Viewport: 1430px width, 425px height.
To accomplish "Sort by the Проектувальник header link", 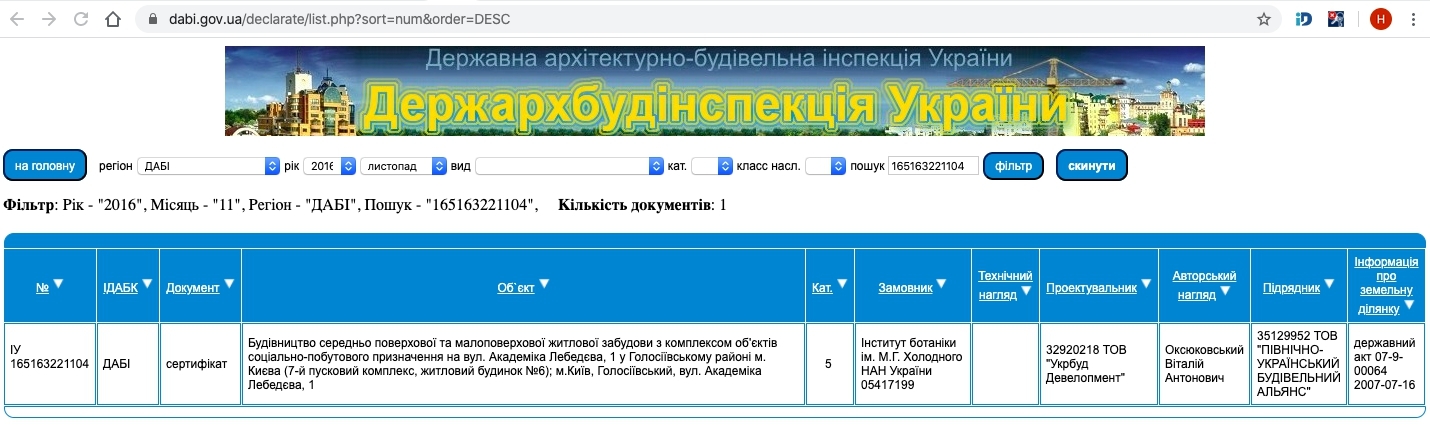I will [x=1092, y=288].
